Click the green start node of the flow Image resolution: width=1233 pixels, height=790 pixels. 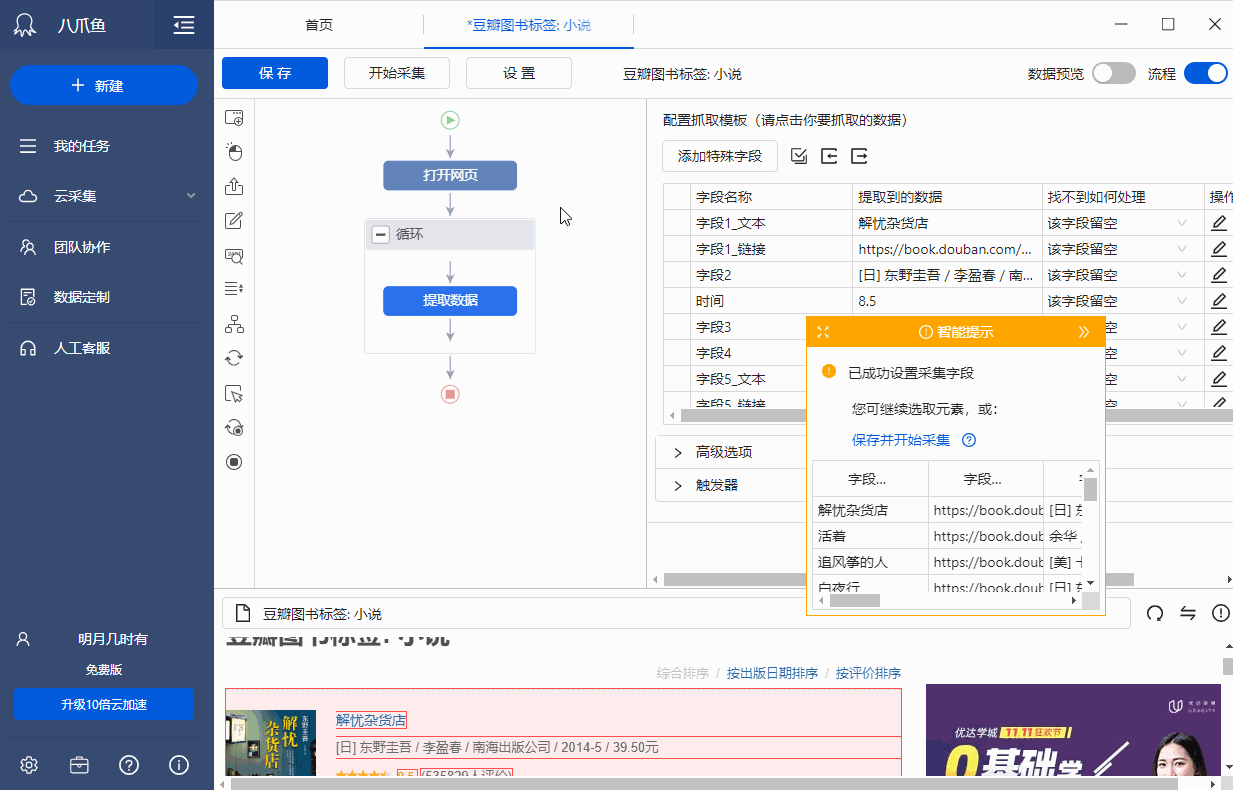click(x=450, y=120)
